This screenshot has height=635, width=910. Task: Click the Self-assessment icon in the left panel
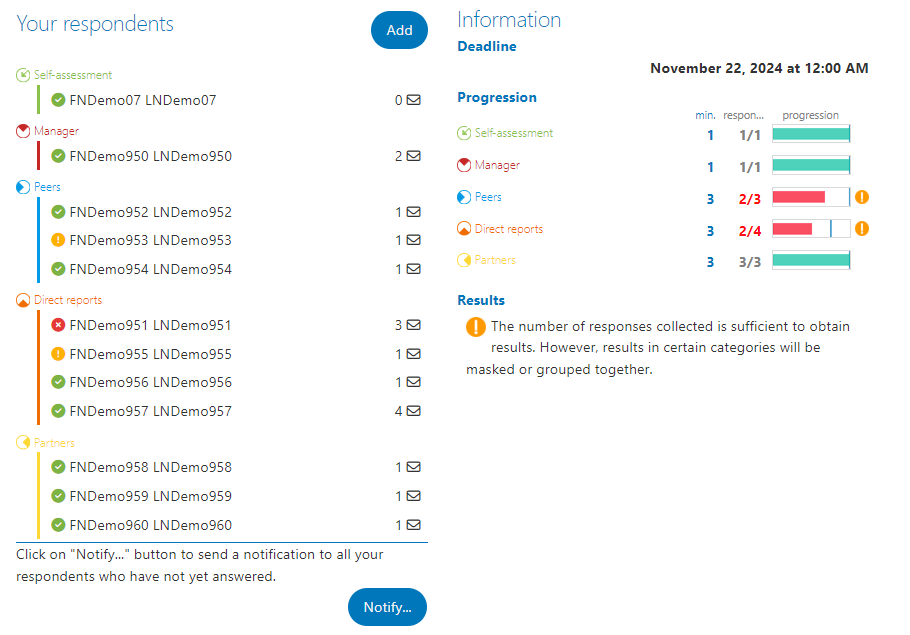21,74
